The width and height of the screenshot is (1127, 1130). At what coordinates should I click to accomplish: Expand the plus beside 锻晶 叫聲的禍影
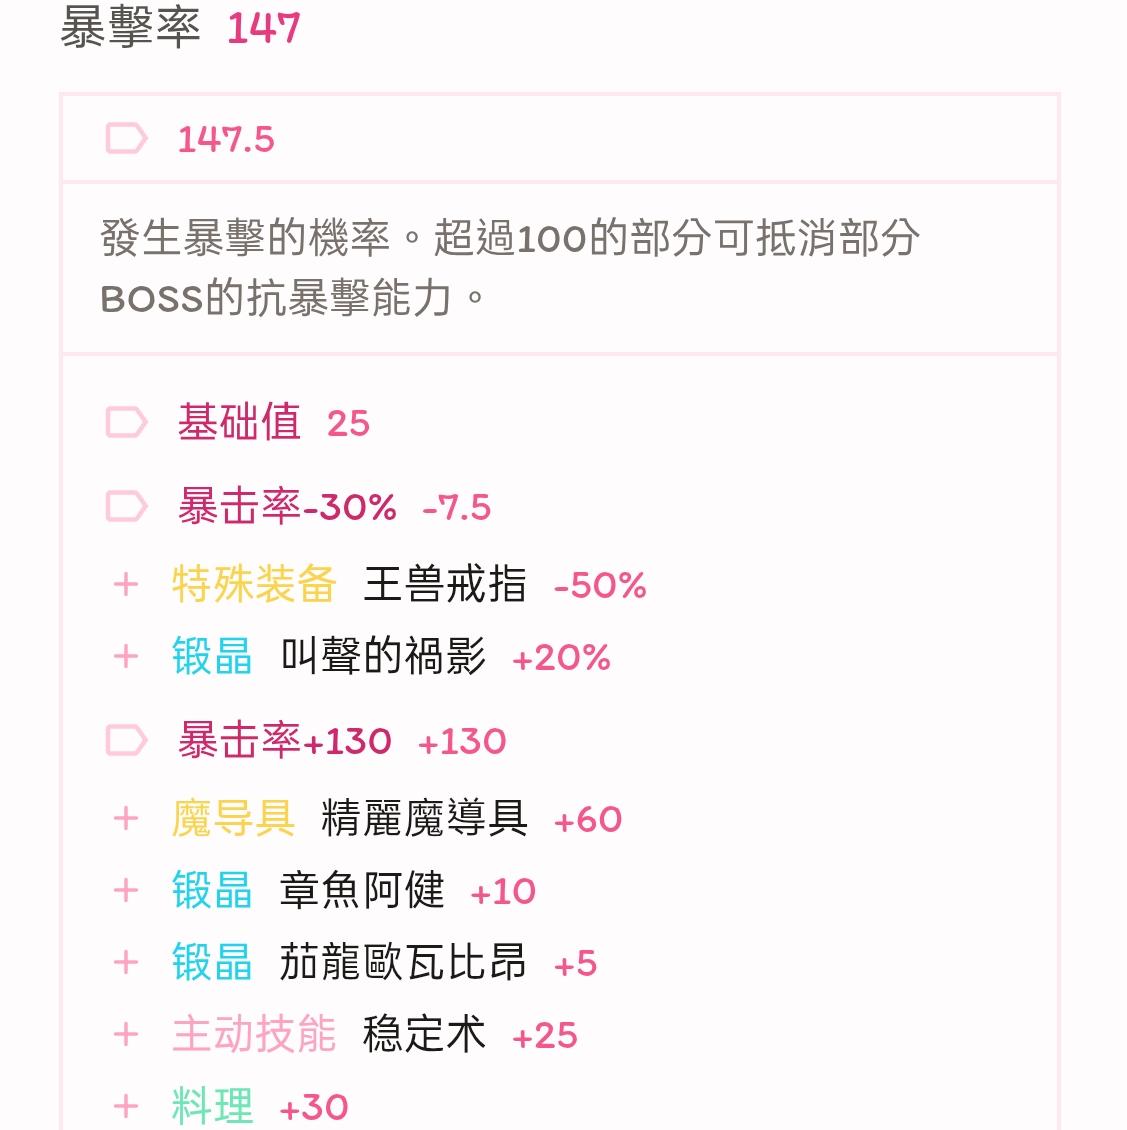[x=126, y=657]
